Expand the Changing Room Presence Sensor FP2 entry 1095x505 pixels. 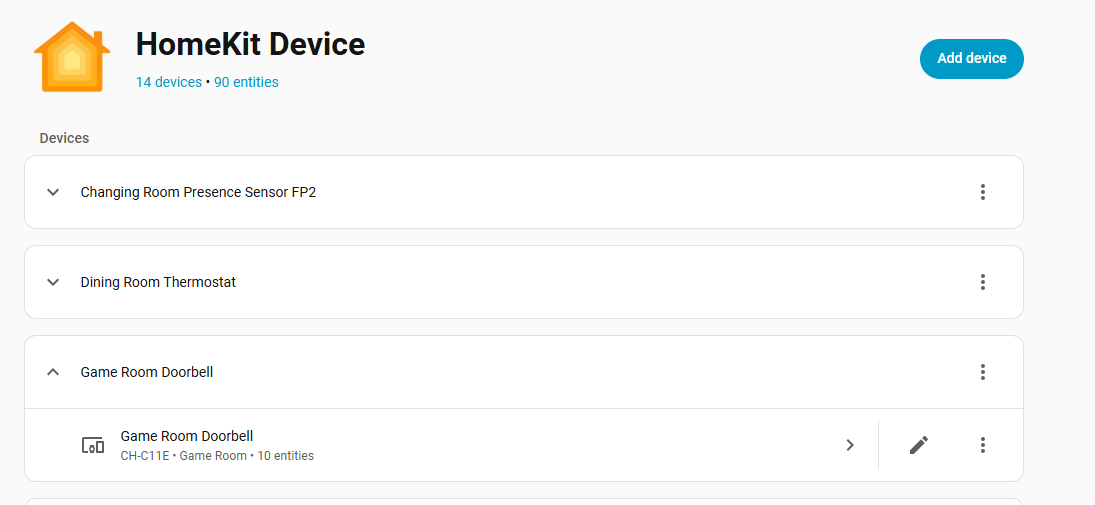(53, 192)
